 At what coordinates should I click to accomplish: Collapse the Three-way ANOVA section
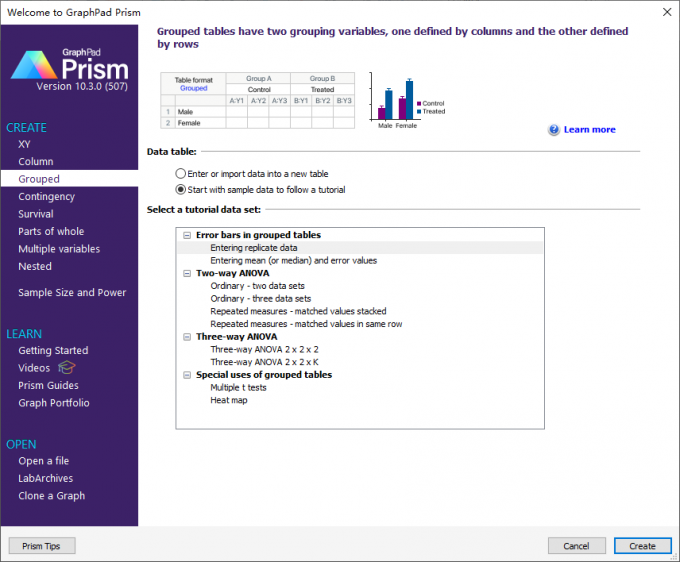click(x=187, y=337)
